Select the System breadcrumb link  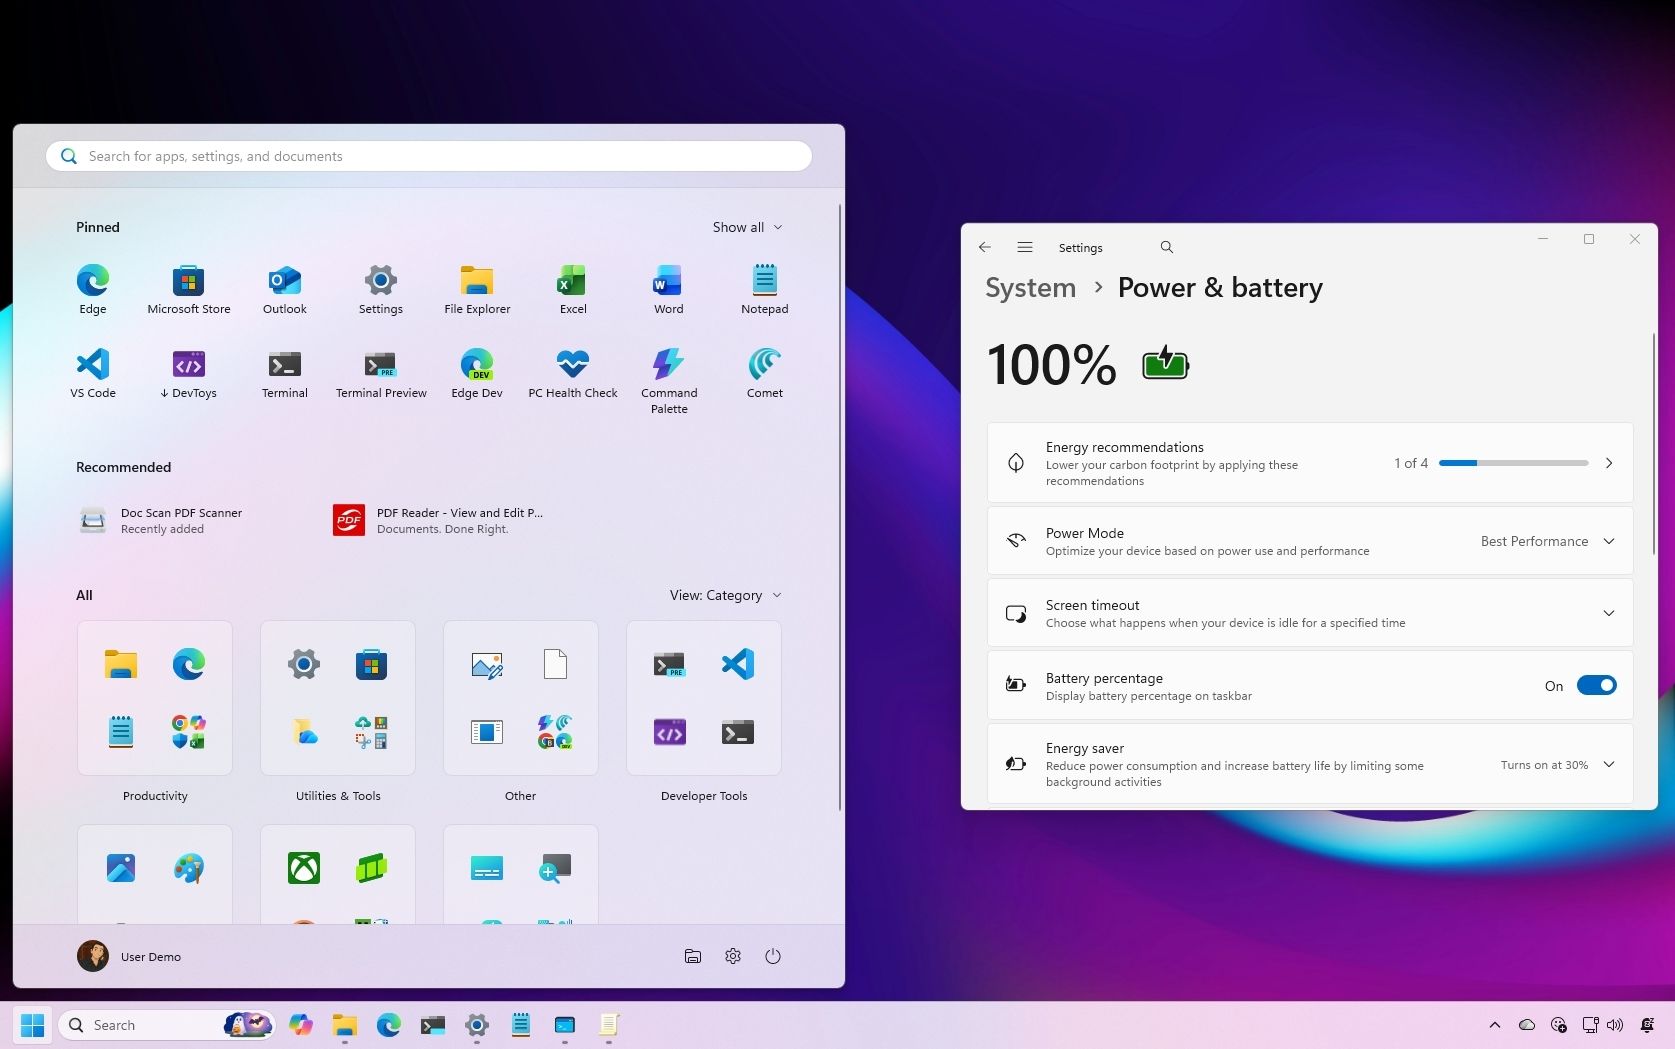point(1030,287)
